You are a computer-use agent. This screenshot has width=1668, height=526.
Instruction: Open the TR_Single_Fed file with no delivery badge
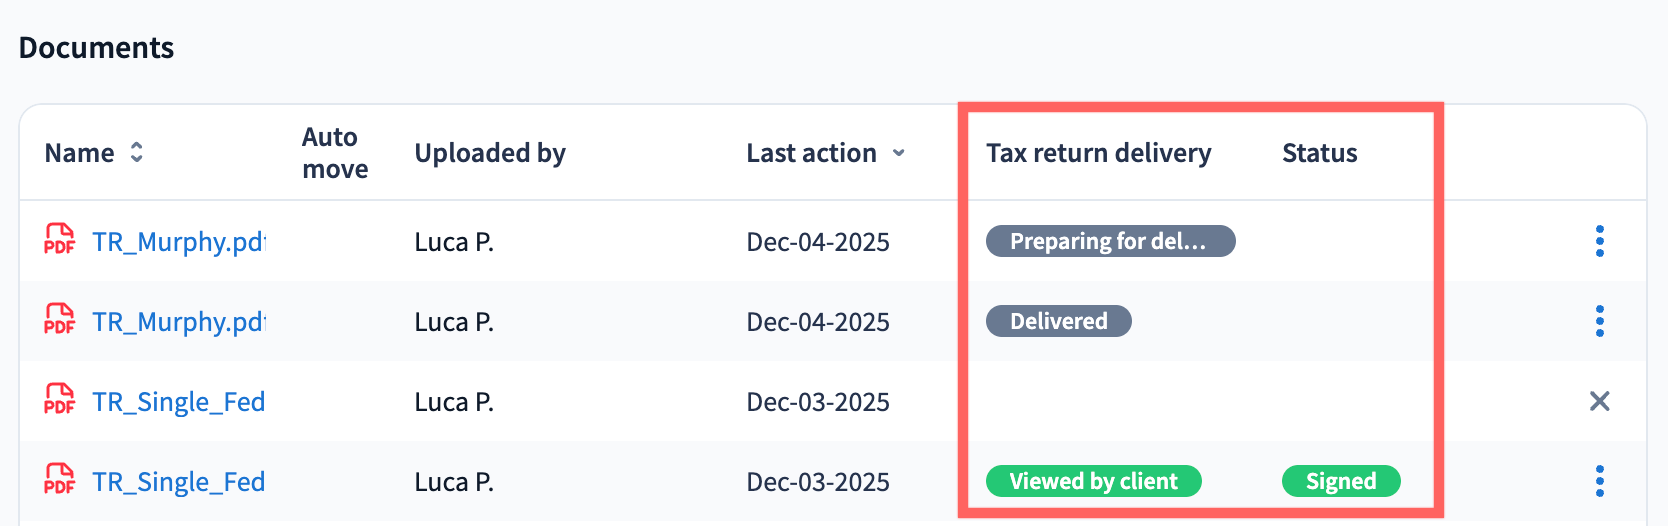click(178, 402)
